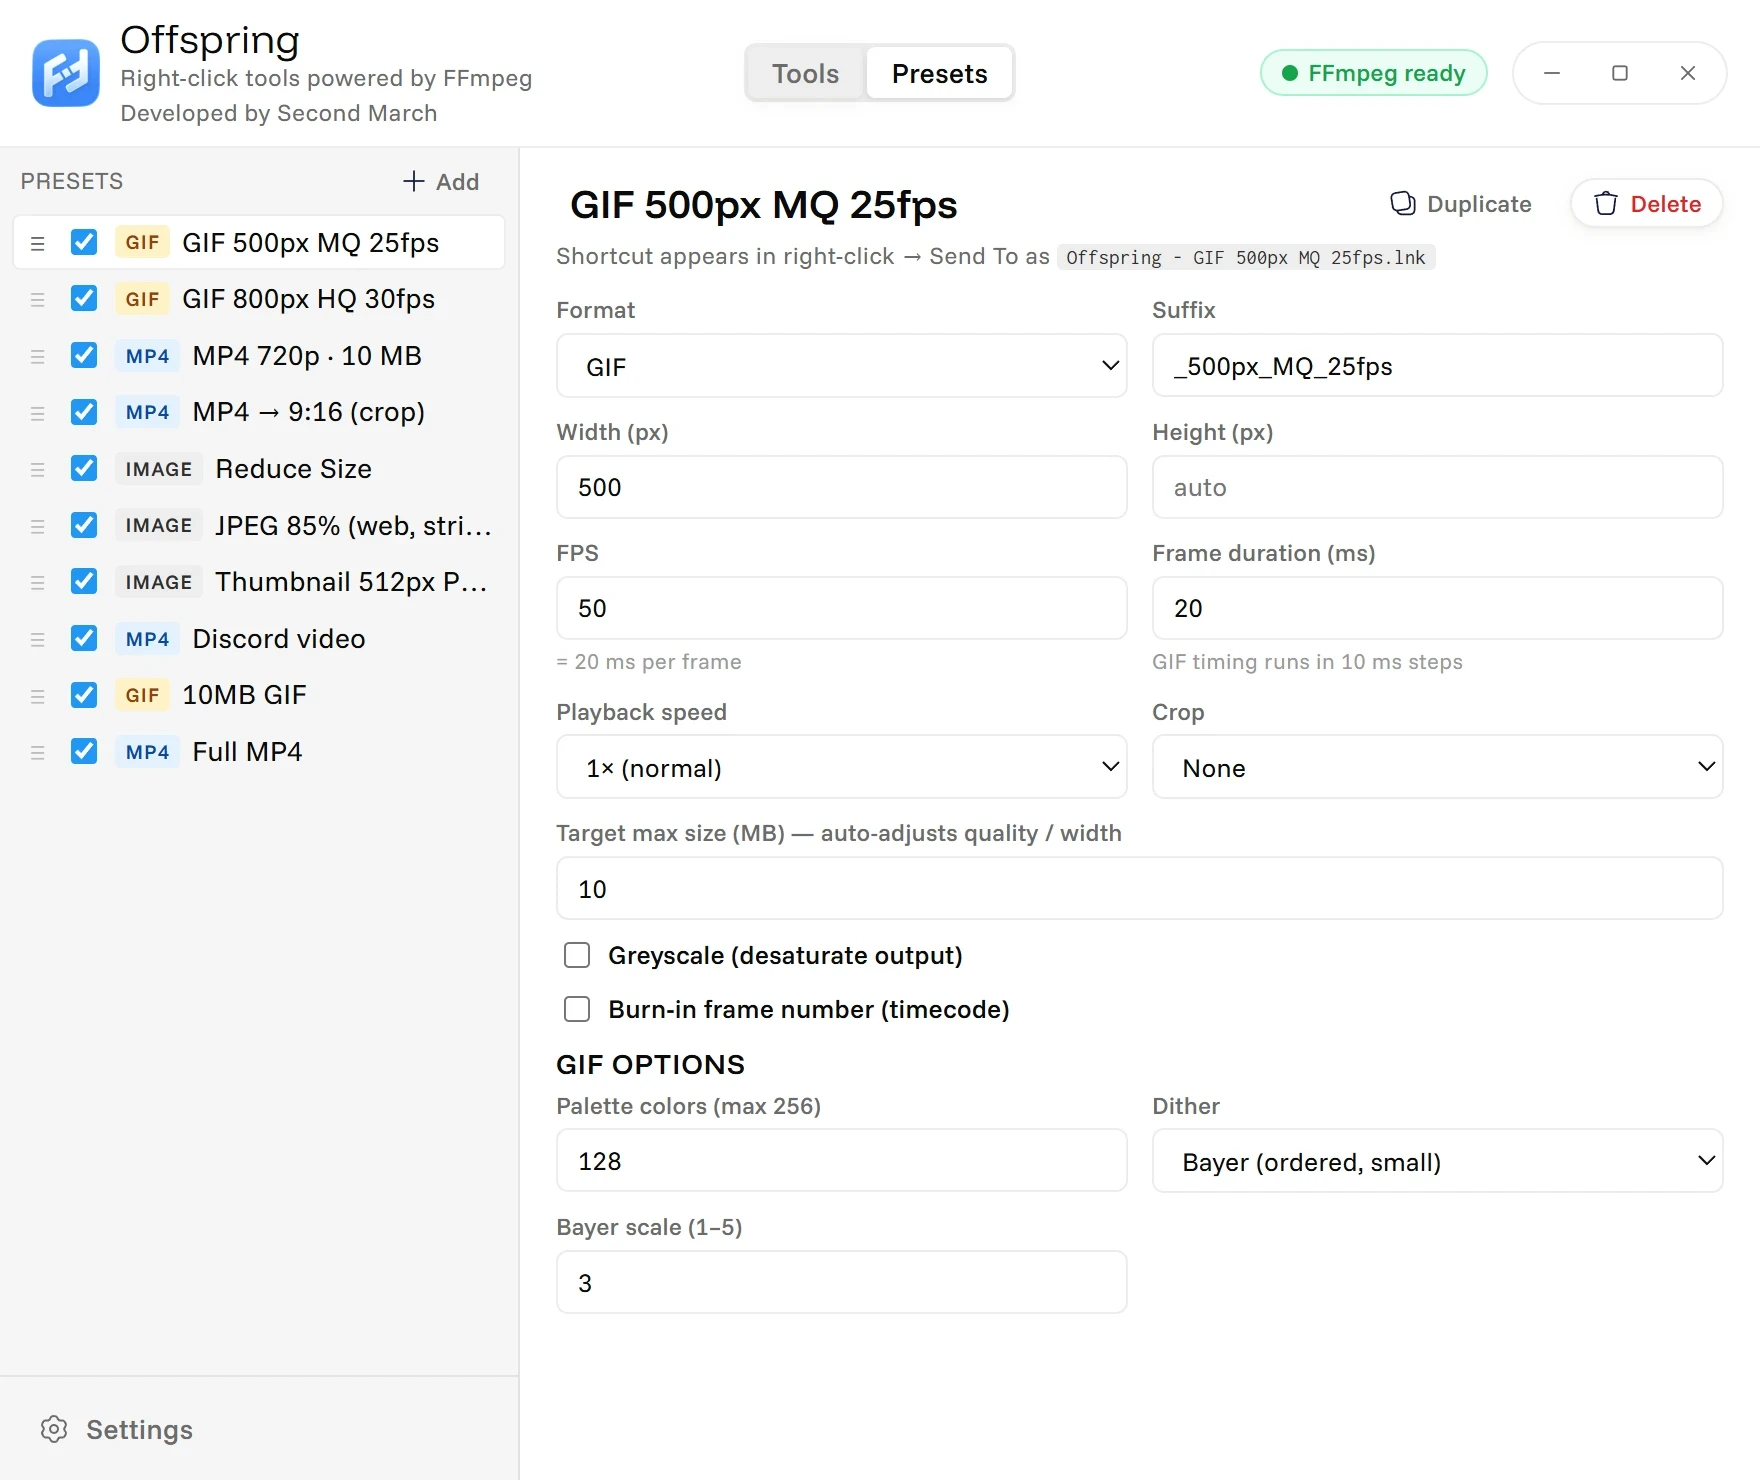The width and height of the screenshot is (1760, 1480).
Task: Click the drag handle for Full MP4 preset
Action: [x=38, y=752]
